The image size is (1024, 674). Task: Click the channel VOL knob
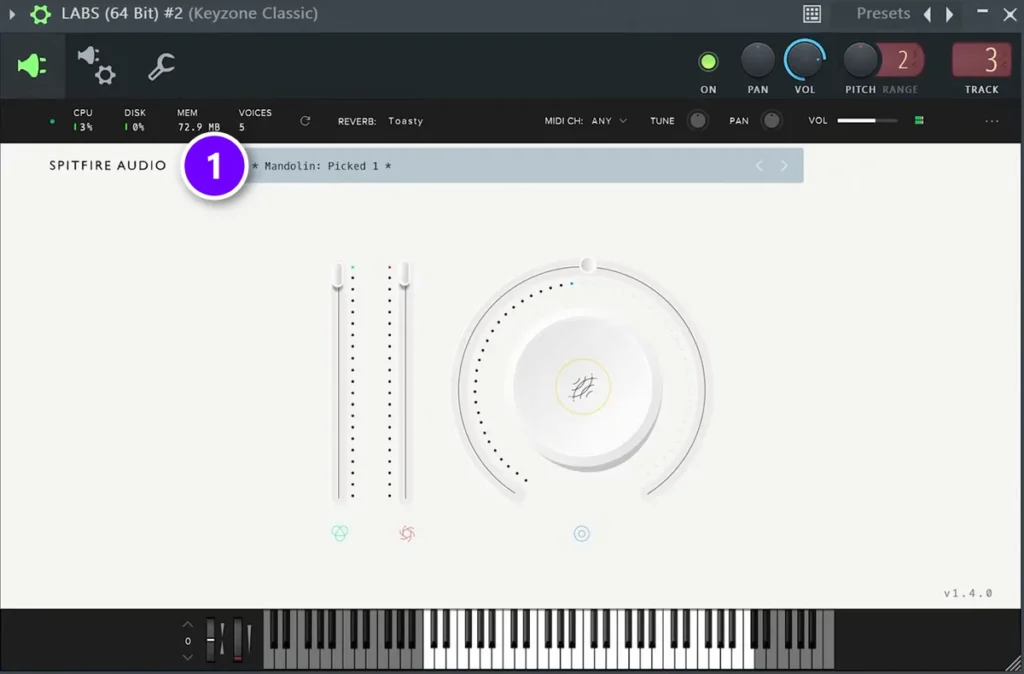point(805,60)
